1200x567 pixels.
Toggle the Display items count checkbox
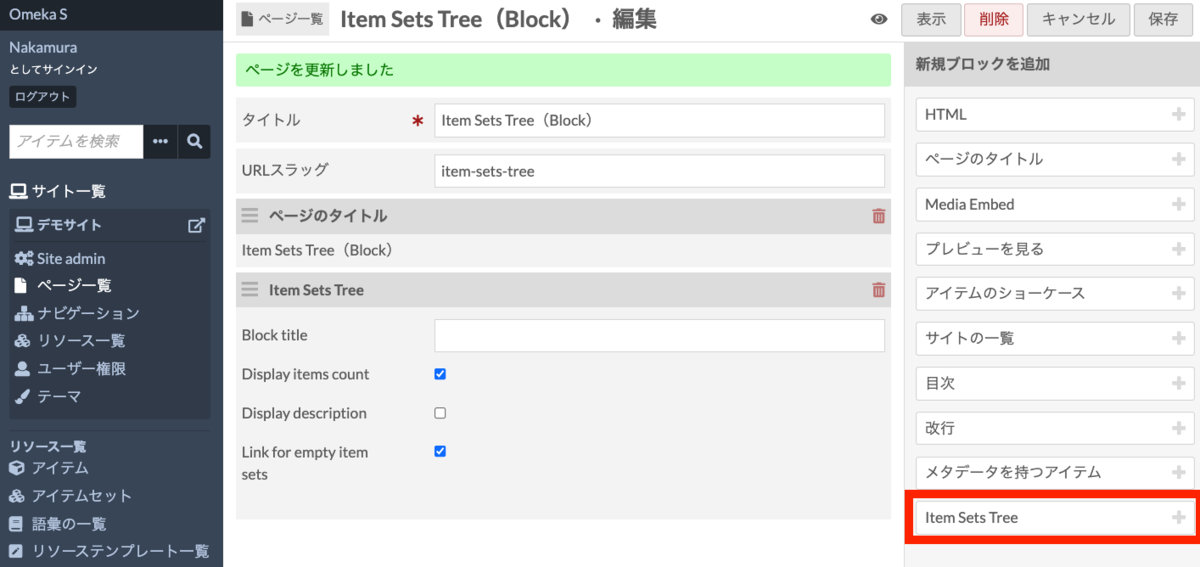[440, 374]
